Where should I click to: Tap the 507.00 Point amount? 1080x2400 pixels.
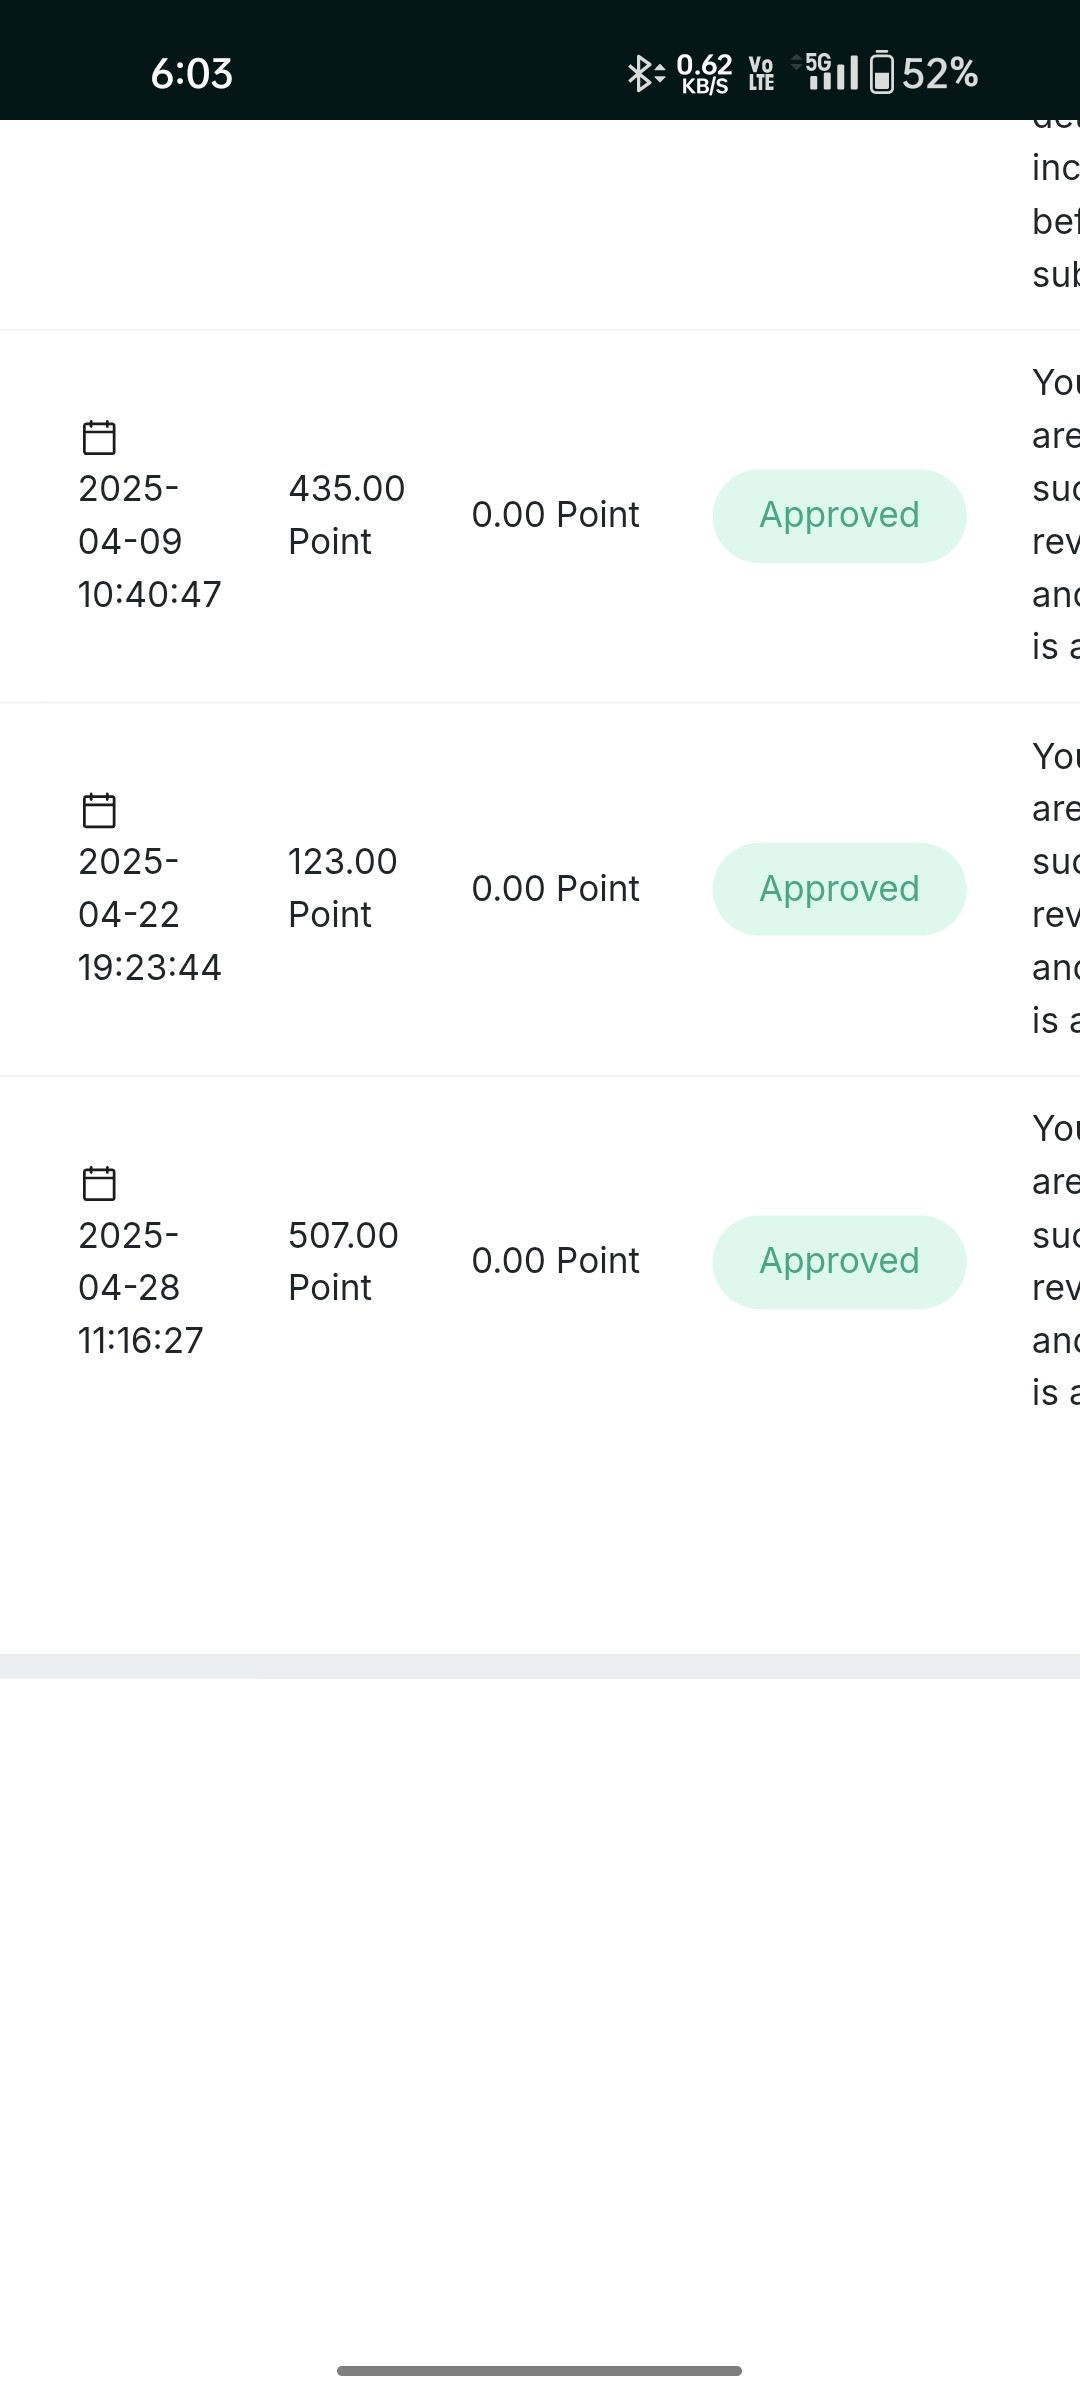(x=343, y=1261)
